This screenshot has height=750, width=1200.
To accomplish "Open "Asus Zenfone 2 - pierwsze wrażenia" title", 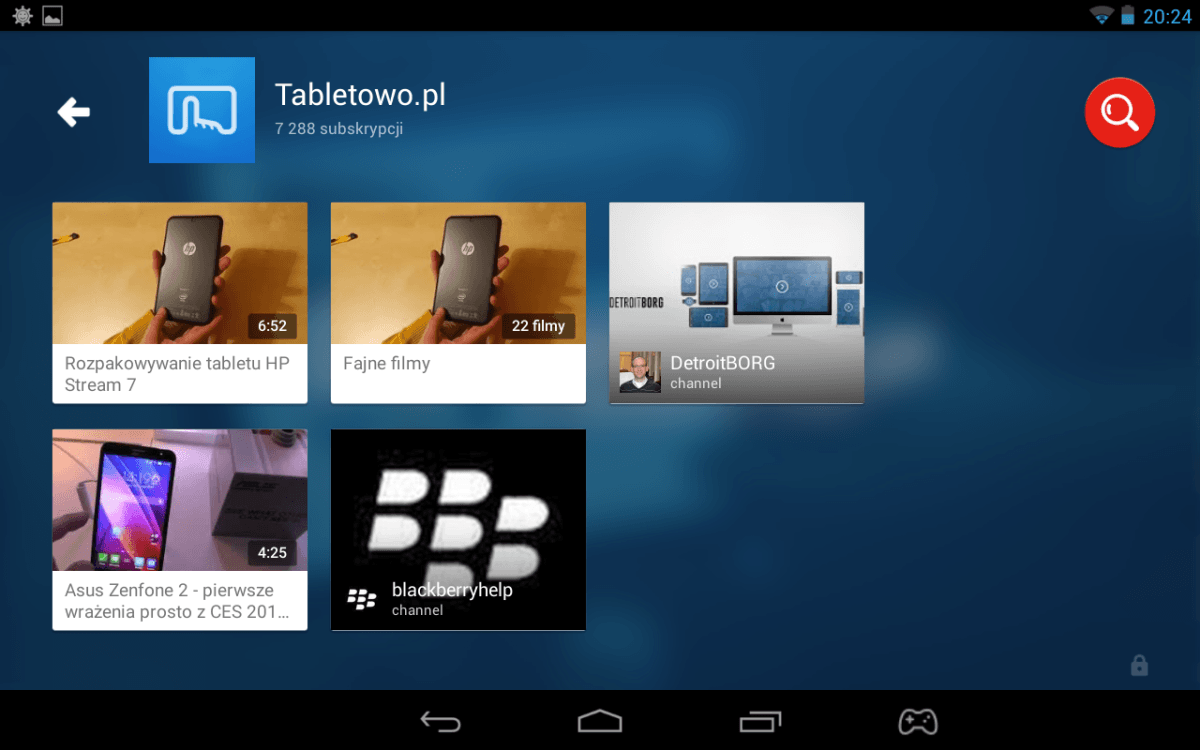I will 178,601.
